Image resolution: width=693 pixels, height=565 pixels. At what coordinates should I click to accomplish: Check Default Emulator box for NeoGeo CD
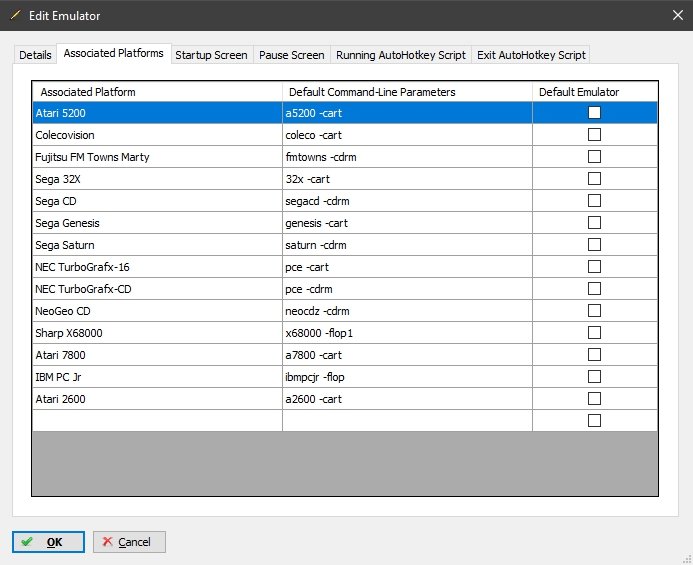click(x=594, y=311)
